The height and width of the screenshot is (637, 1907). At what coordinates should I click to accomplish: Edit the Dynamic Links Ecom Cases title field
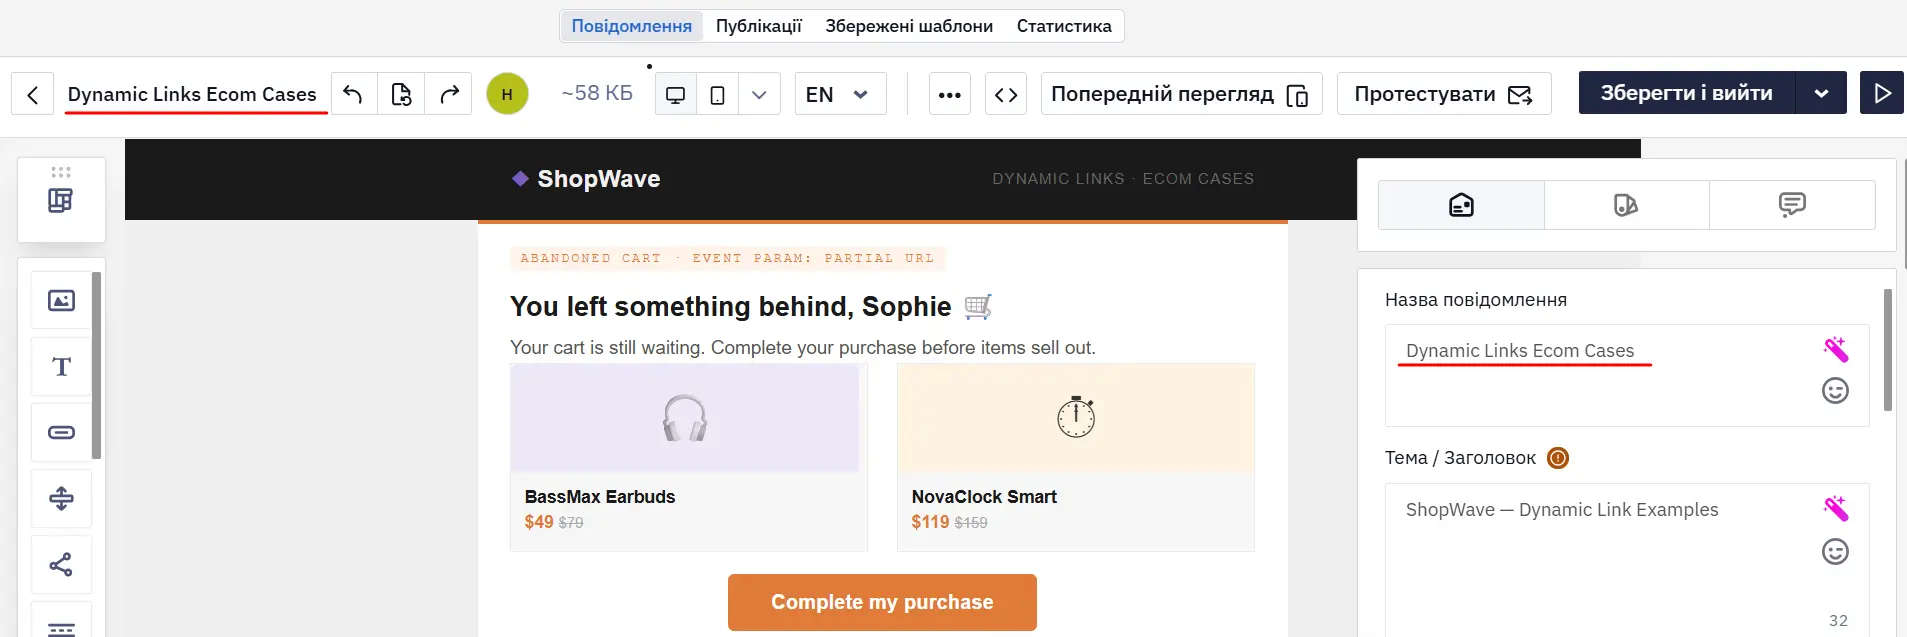(192, 94)
